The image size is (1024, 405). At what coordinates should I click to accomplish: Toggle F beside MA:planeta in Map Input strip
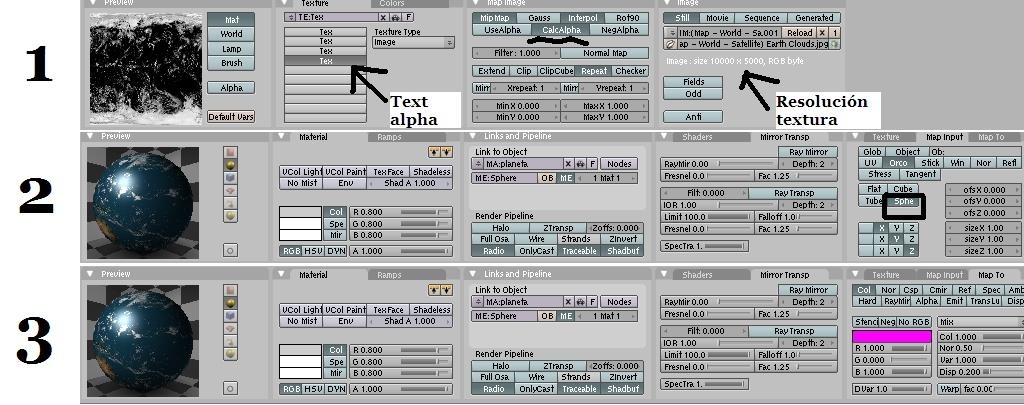[x=593, y=164]
